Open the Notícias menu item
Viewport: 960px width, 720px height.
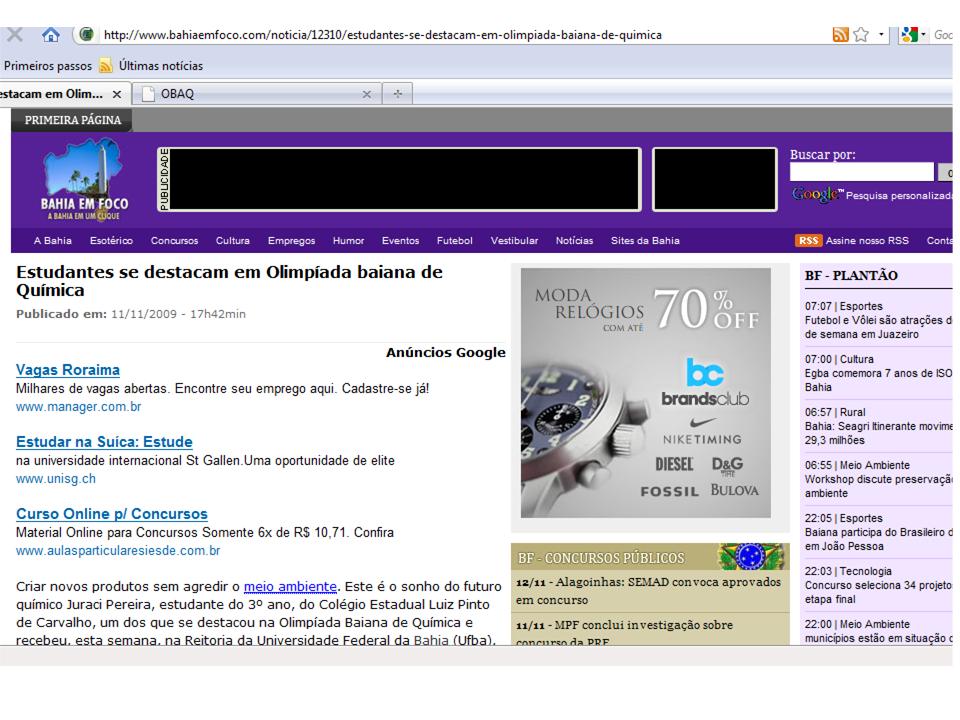pos(574,241)
